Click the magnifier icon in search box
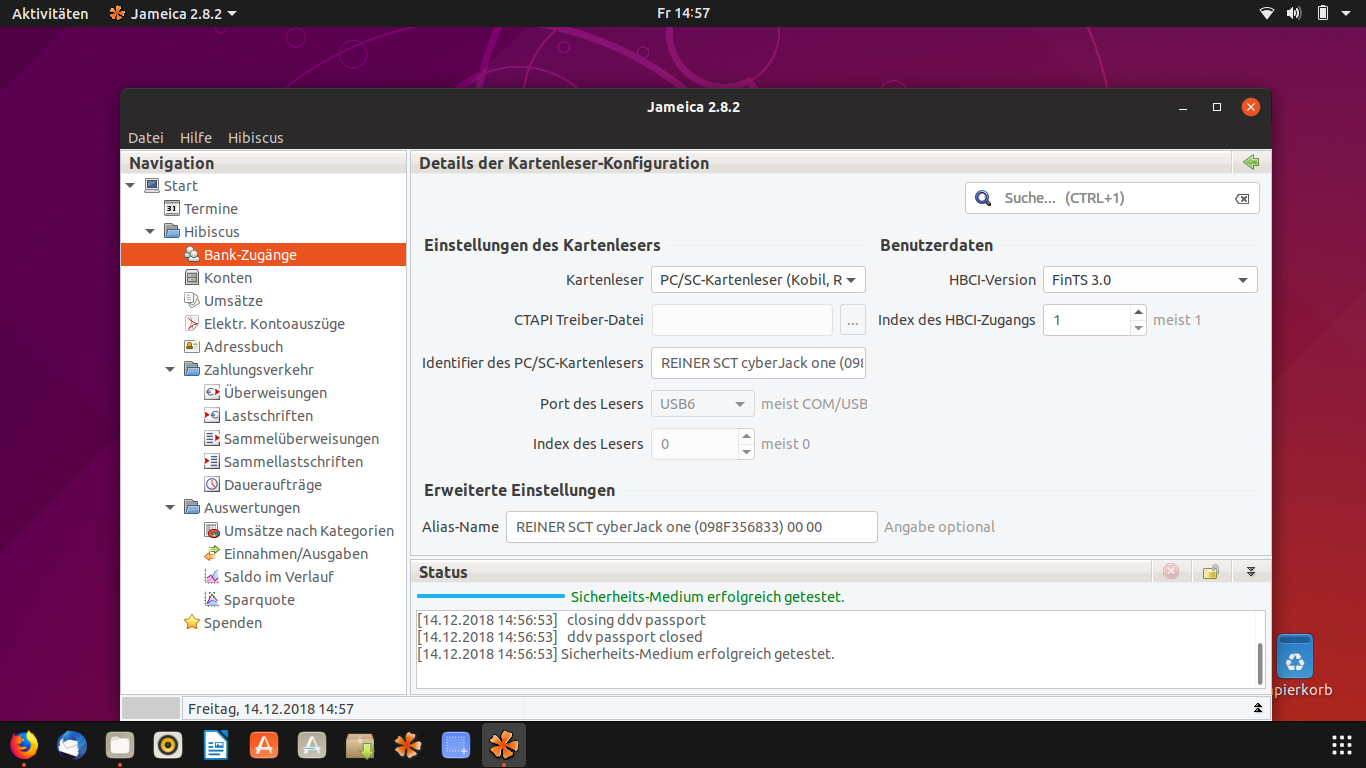Image resolution: width=1366 pixels, height=768 pixels. pos(983,198)
